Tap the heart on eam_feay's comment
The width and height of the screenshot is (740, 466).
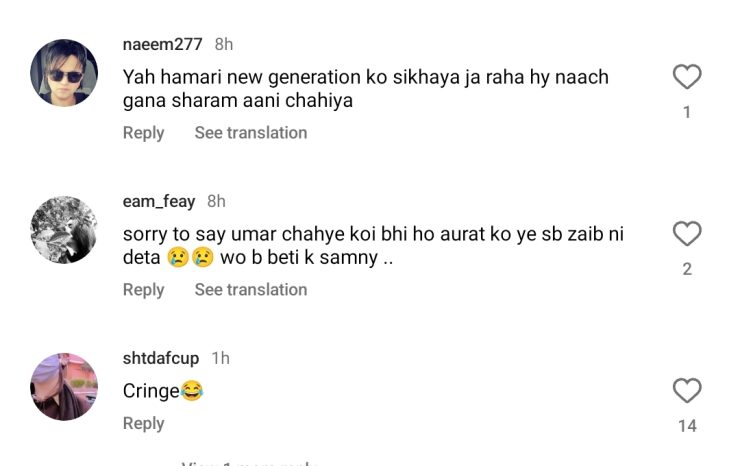[x=687, y=234]
